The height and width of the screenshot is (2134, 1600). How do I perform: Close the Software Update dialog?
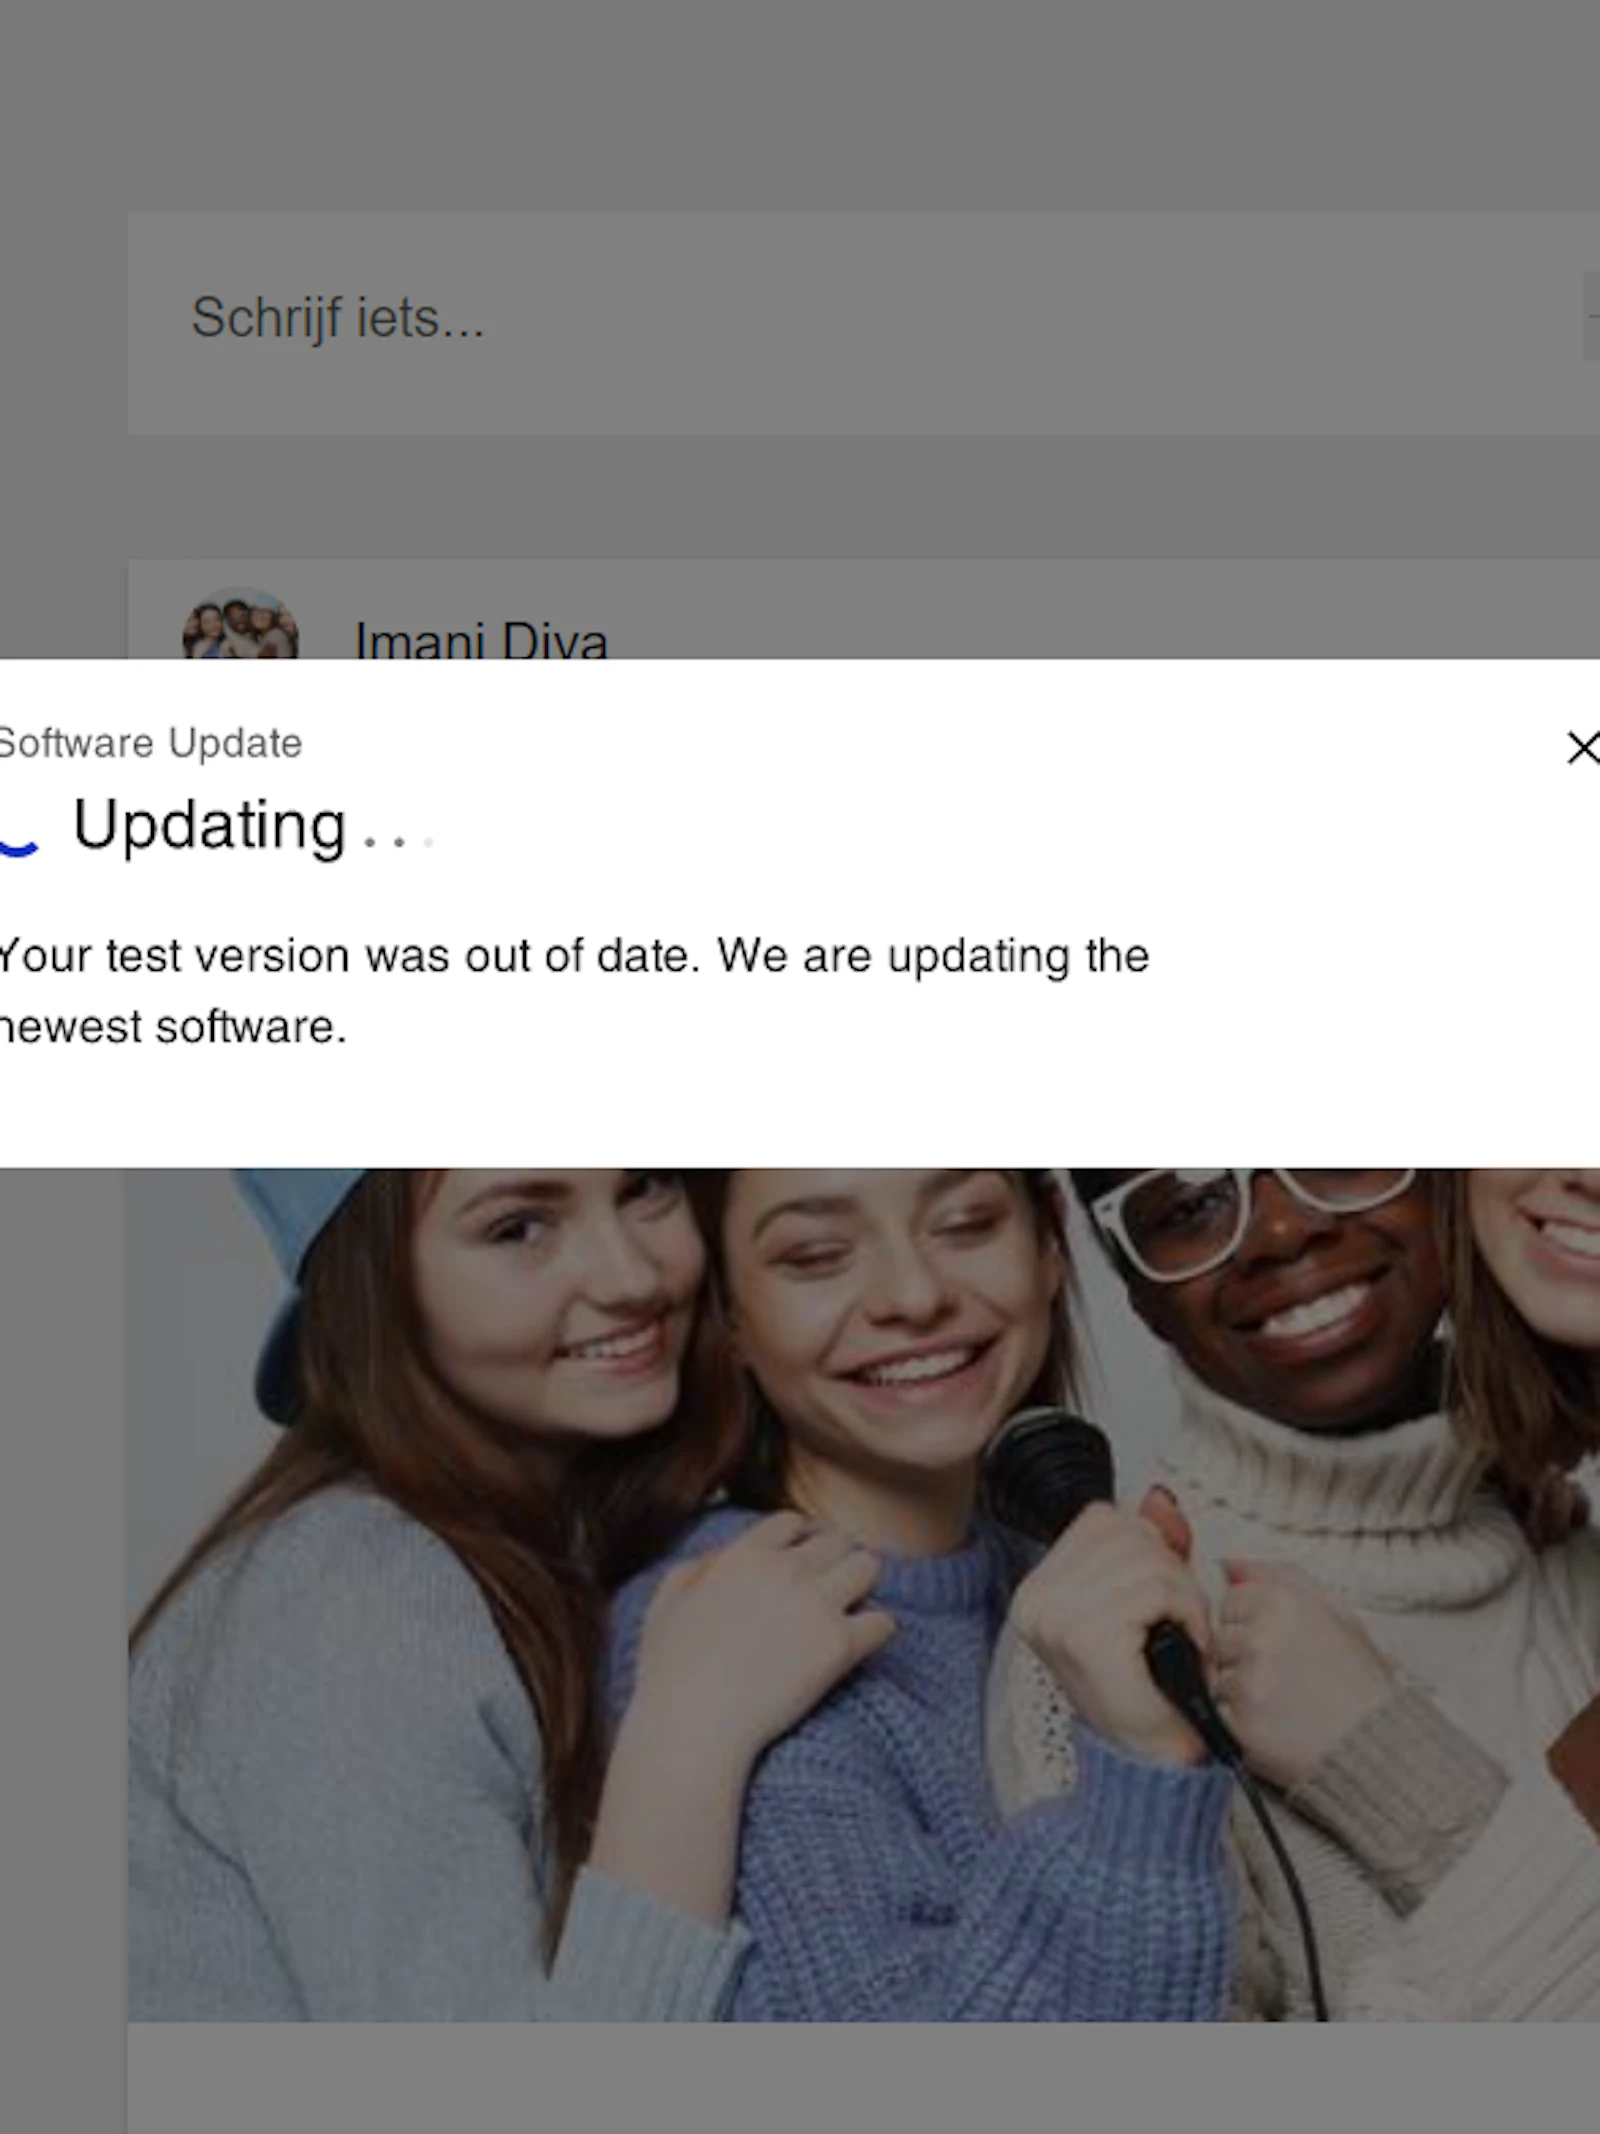tap(1583, 748)
